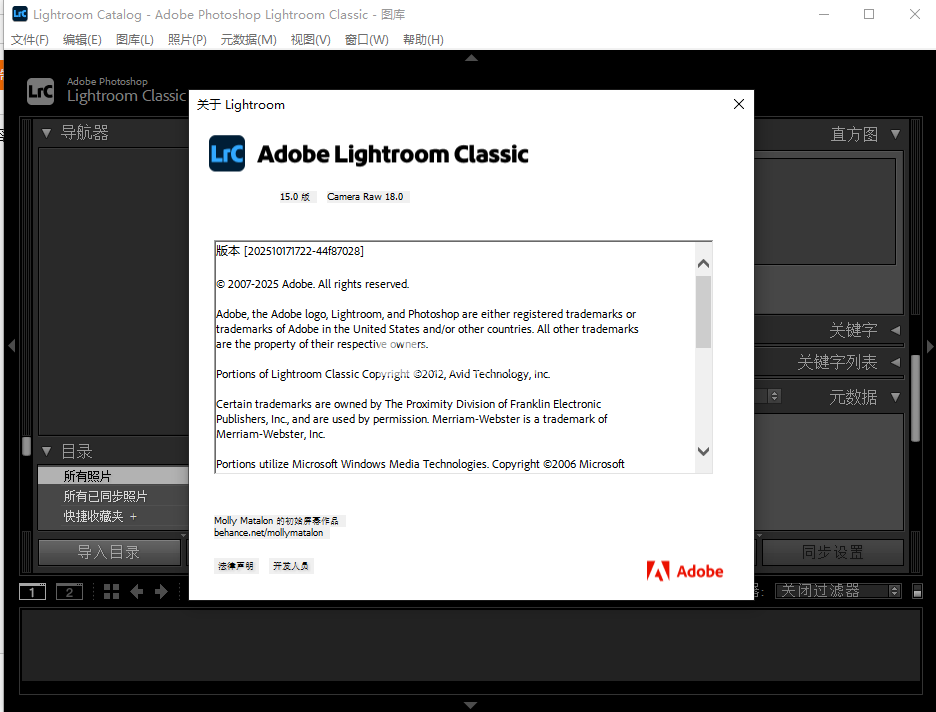Close the About Lightroom dialog
The width and height of the screenshot is (936, 712).
click(739, 104)
